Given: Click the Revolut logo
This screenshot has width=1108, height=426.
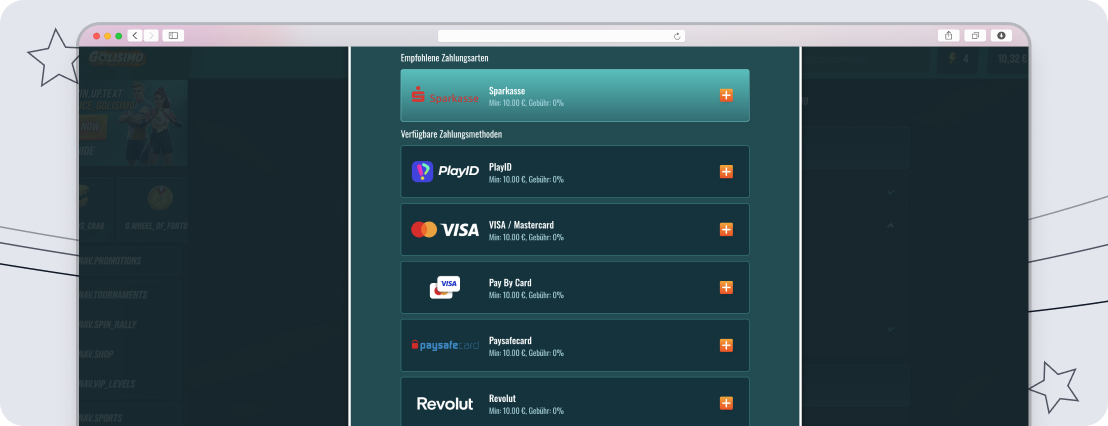Looking at the screenshot, I should tap(445, 404).
